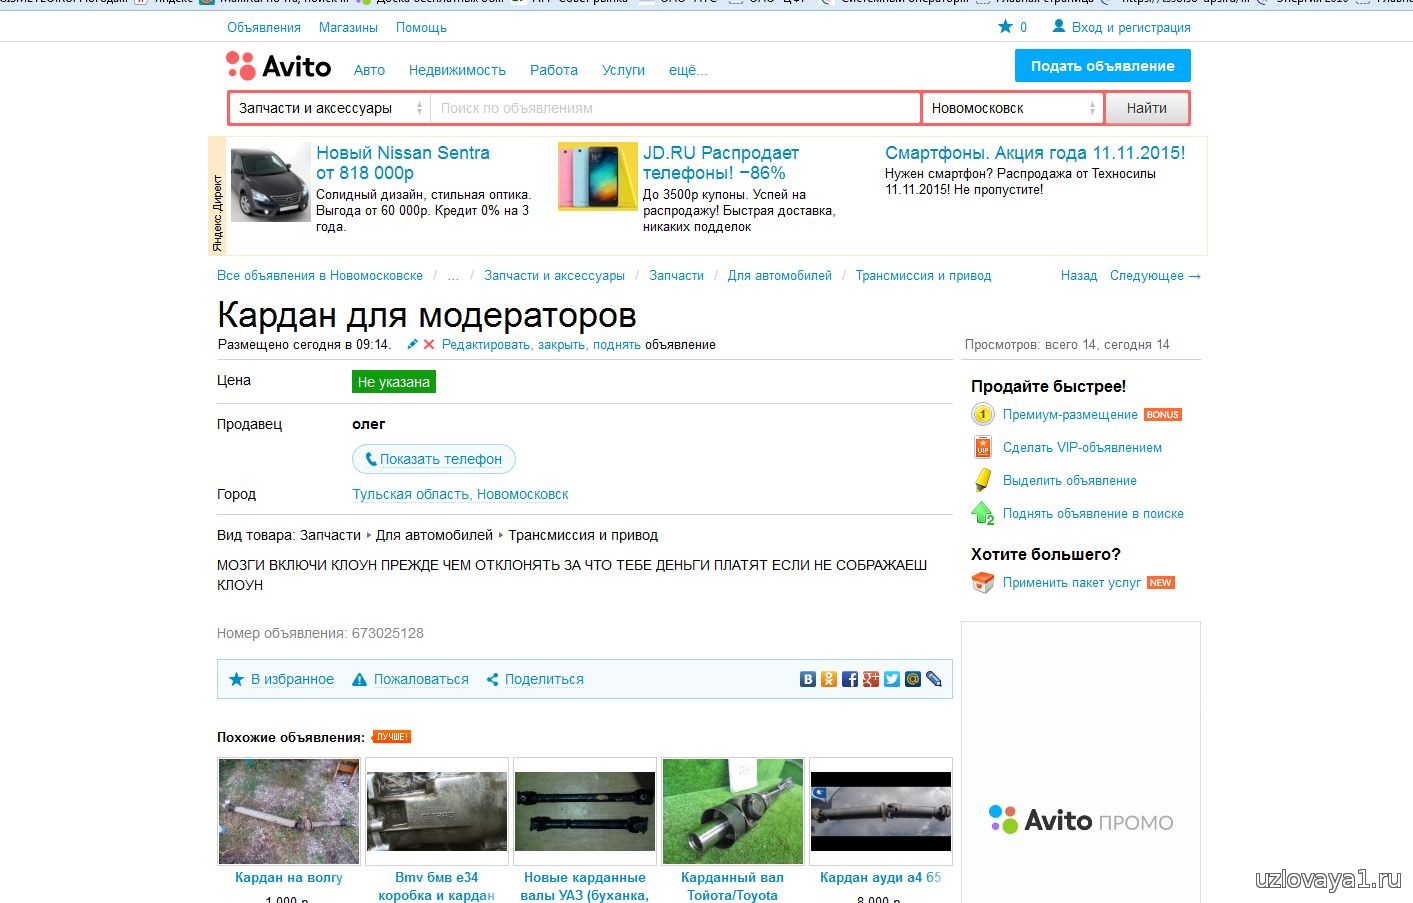Open Карданный вал Тойота/Toyota thumbnail
1413x903 pixels.
point(733,811)
